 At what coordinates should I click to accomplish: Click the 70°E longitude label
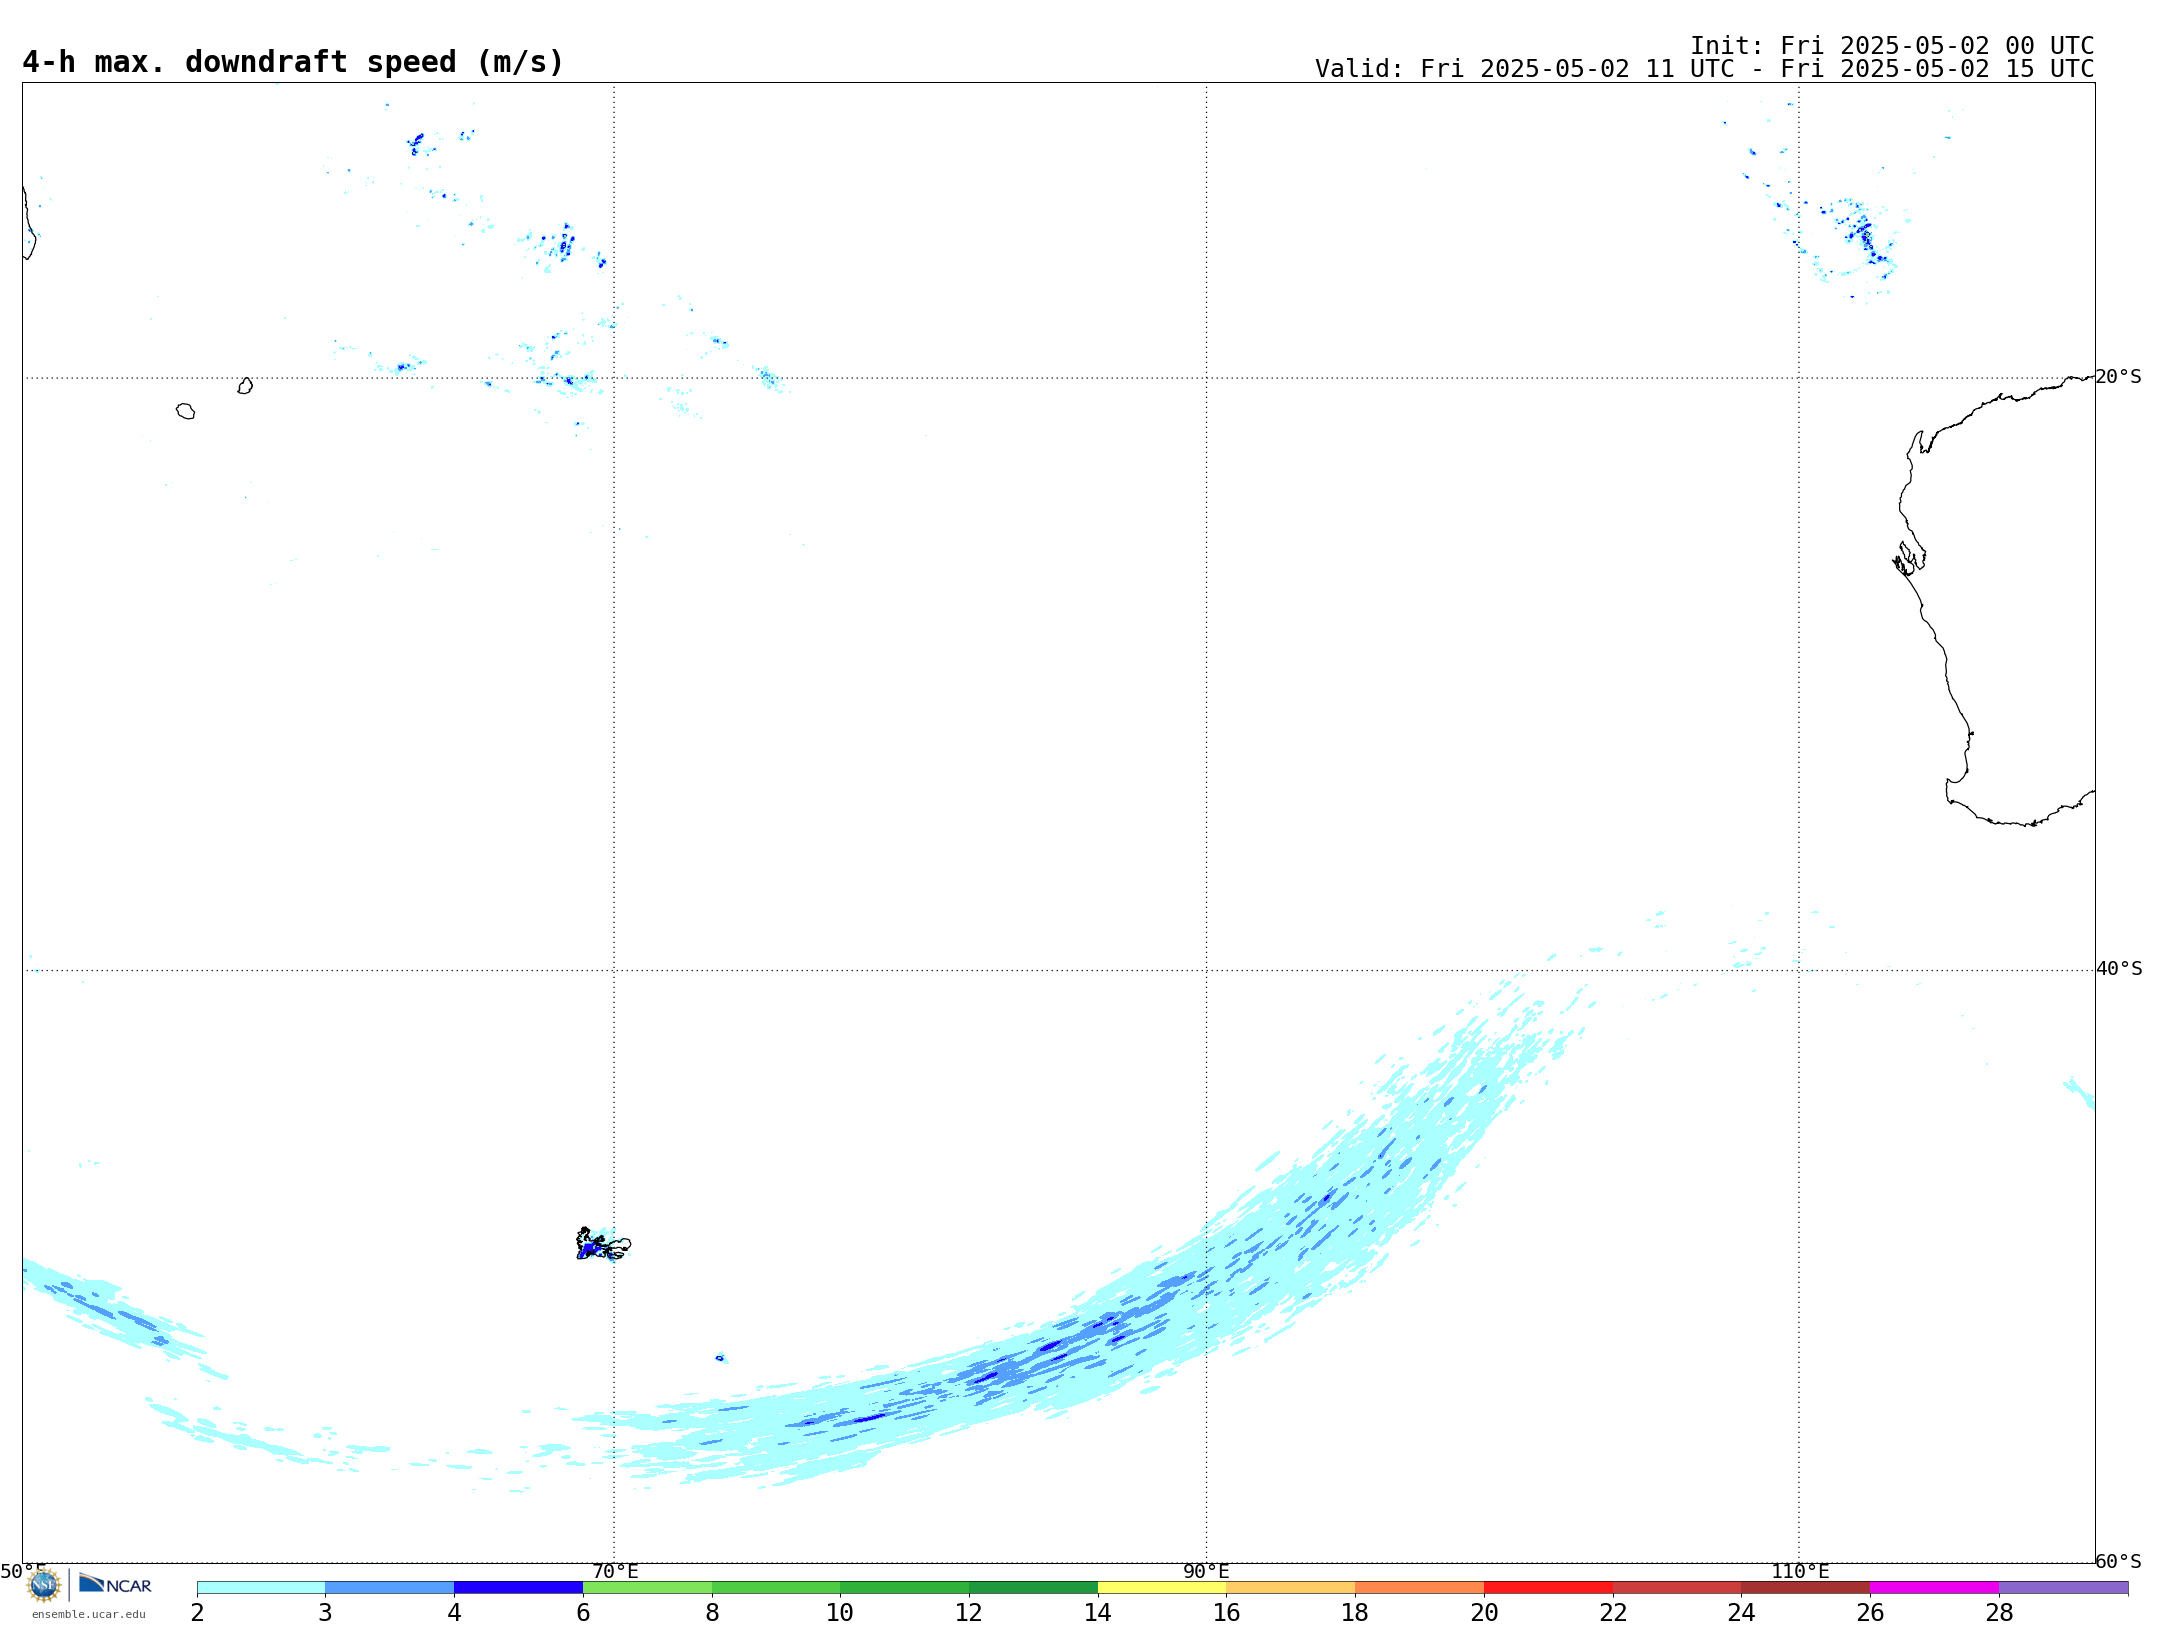(615, 1571)
